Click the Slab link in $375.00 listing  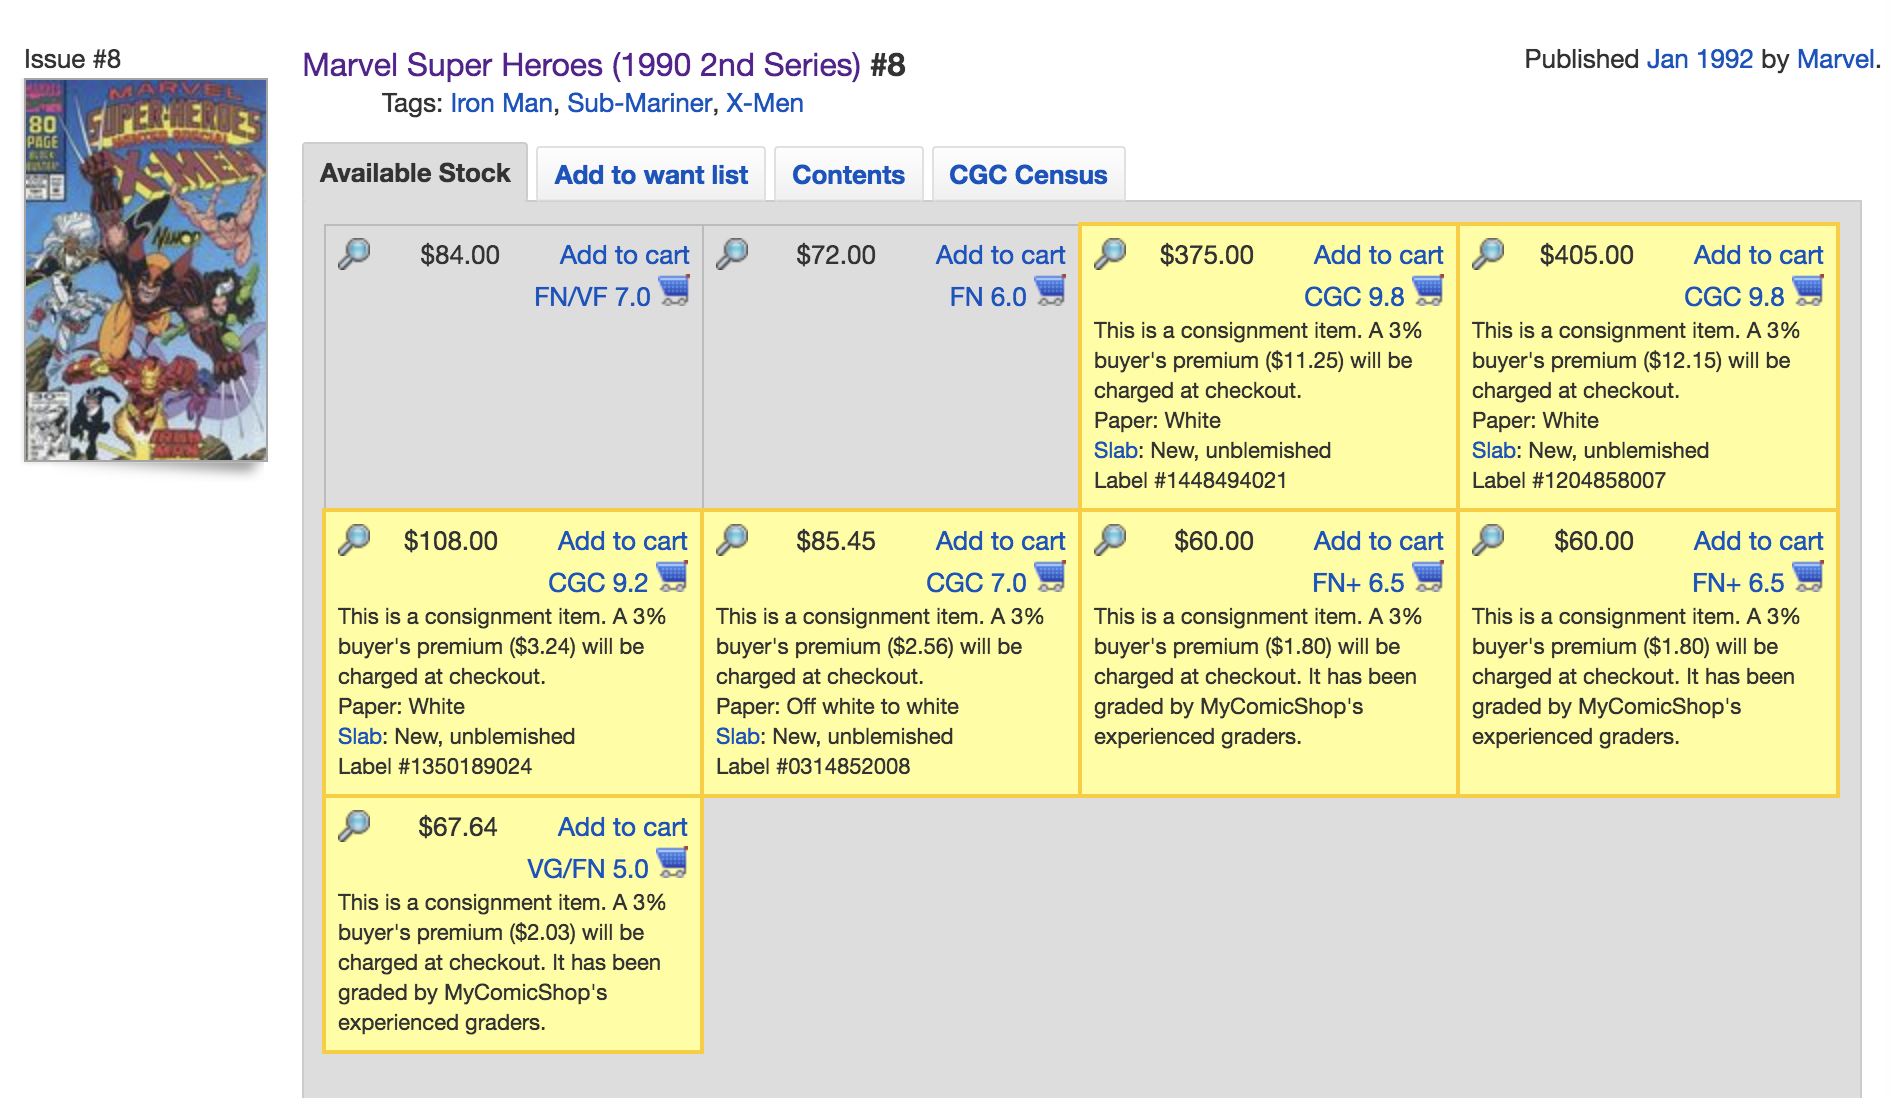click(x=1115, y=450)
